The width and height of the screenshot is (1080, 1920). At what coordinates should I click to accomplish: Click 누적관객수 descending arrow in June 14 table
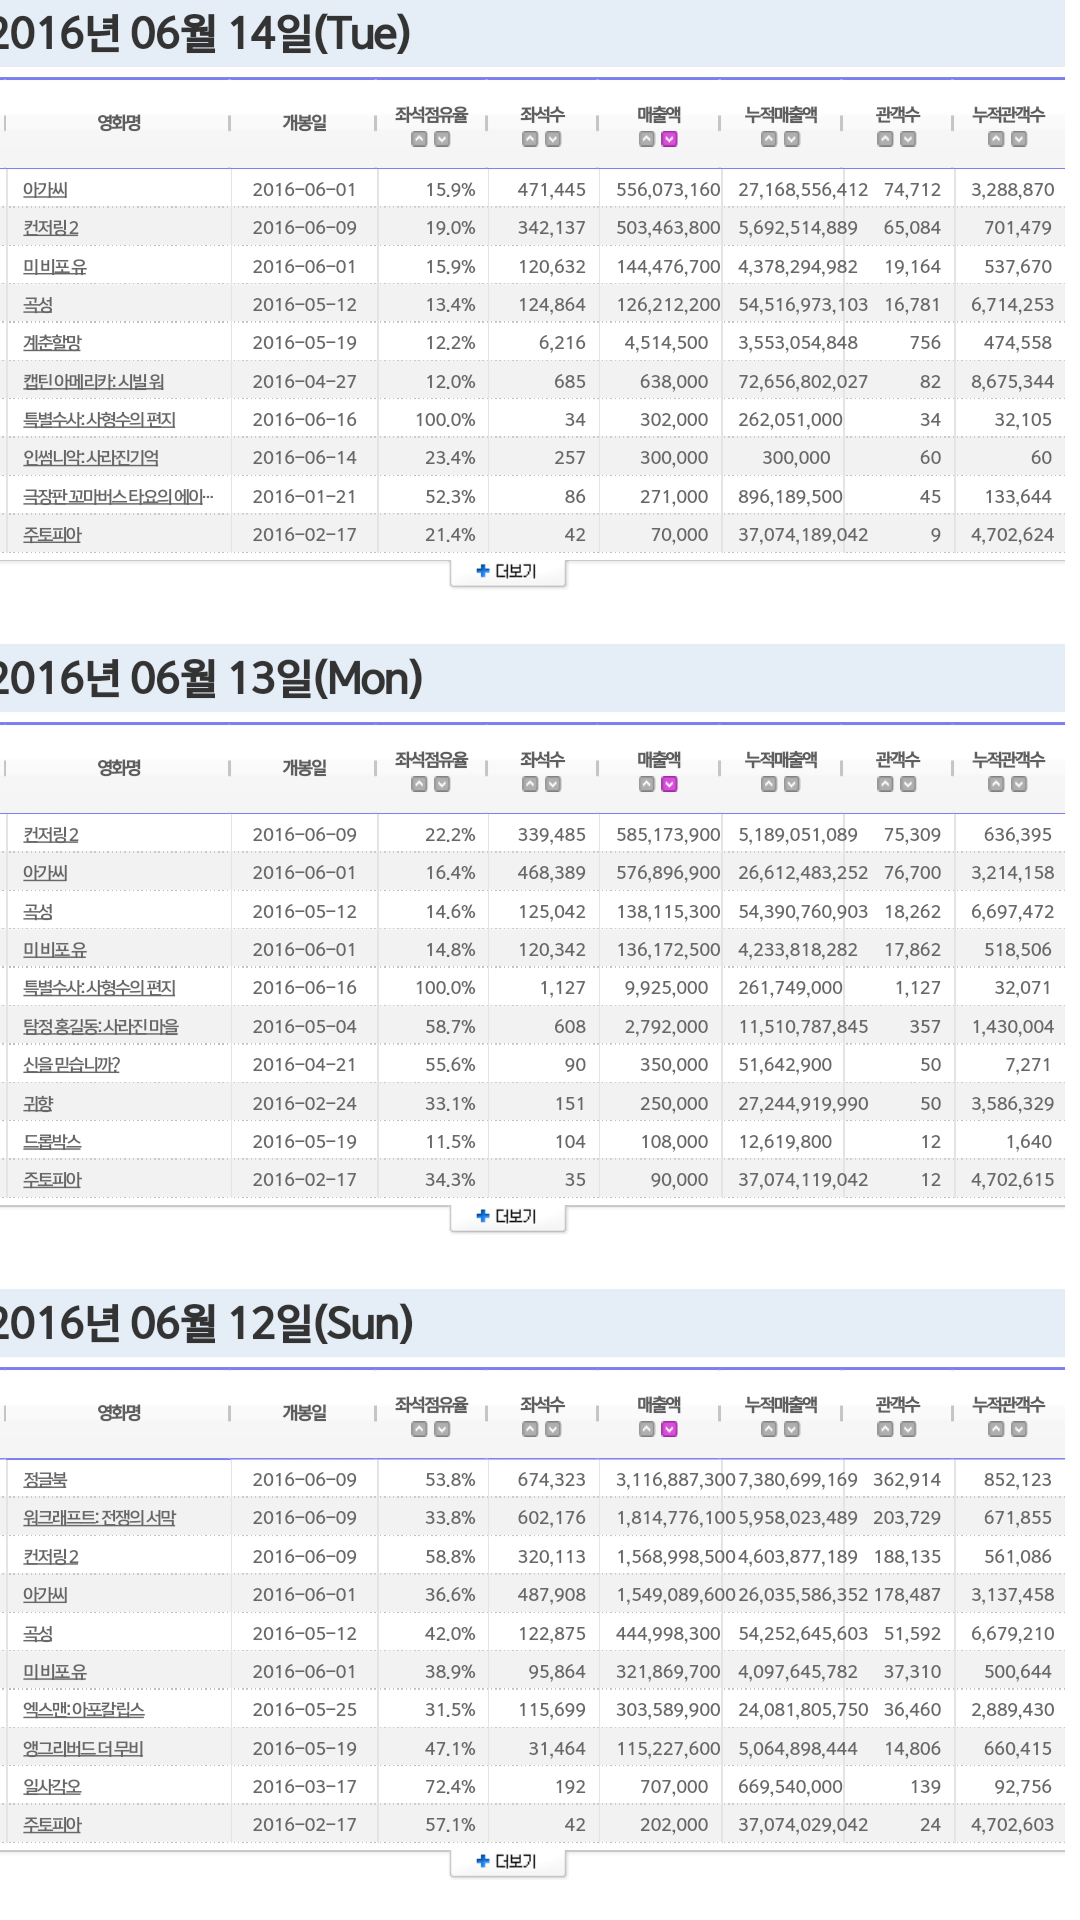click(1019, 140)
